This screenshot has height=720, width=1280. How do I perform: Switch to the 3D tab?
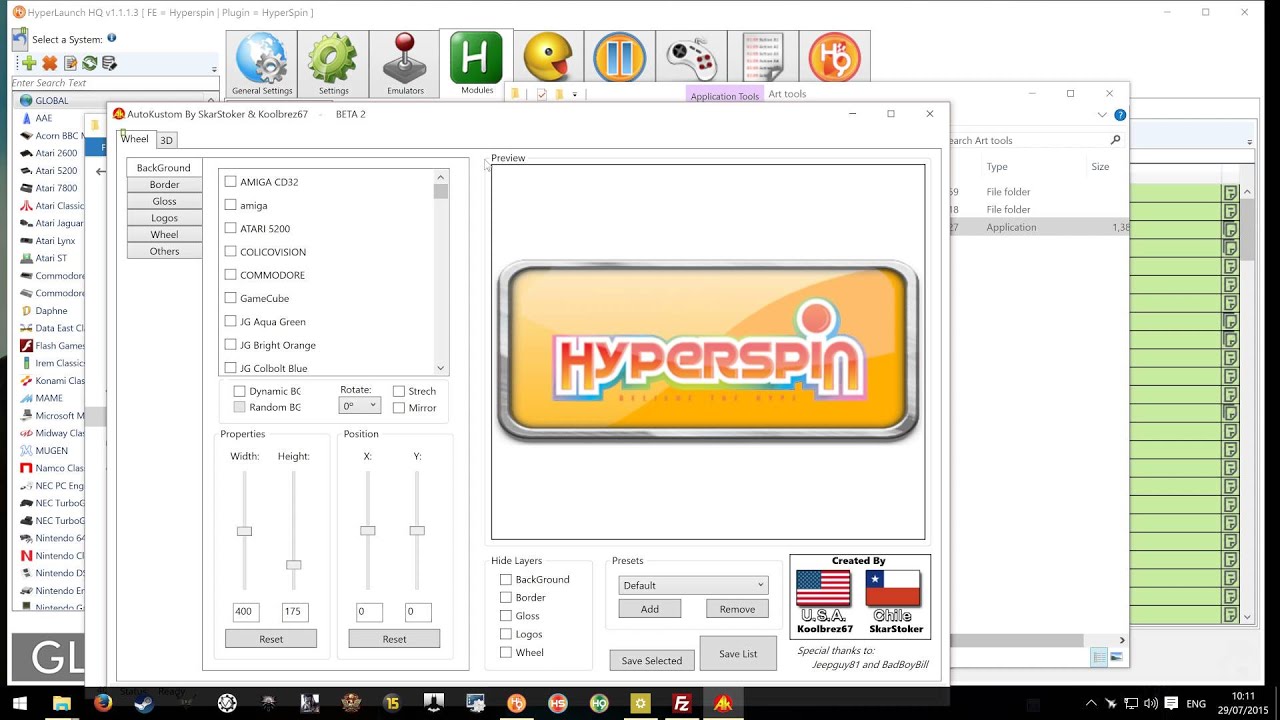point(167,140)
